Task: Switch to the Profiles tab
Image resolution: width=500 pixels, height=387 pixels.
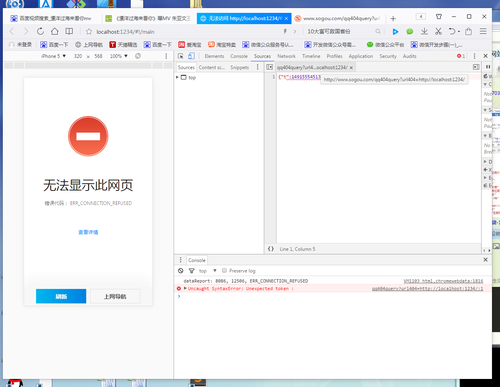Action: click(x=334, y=56)
